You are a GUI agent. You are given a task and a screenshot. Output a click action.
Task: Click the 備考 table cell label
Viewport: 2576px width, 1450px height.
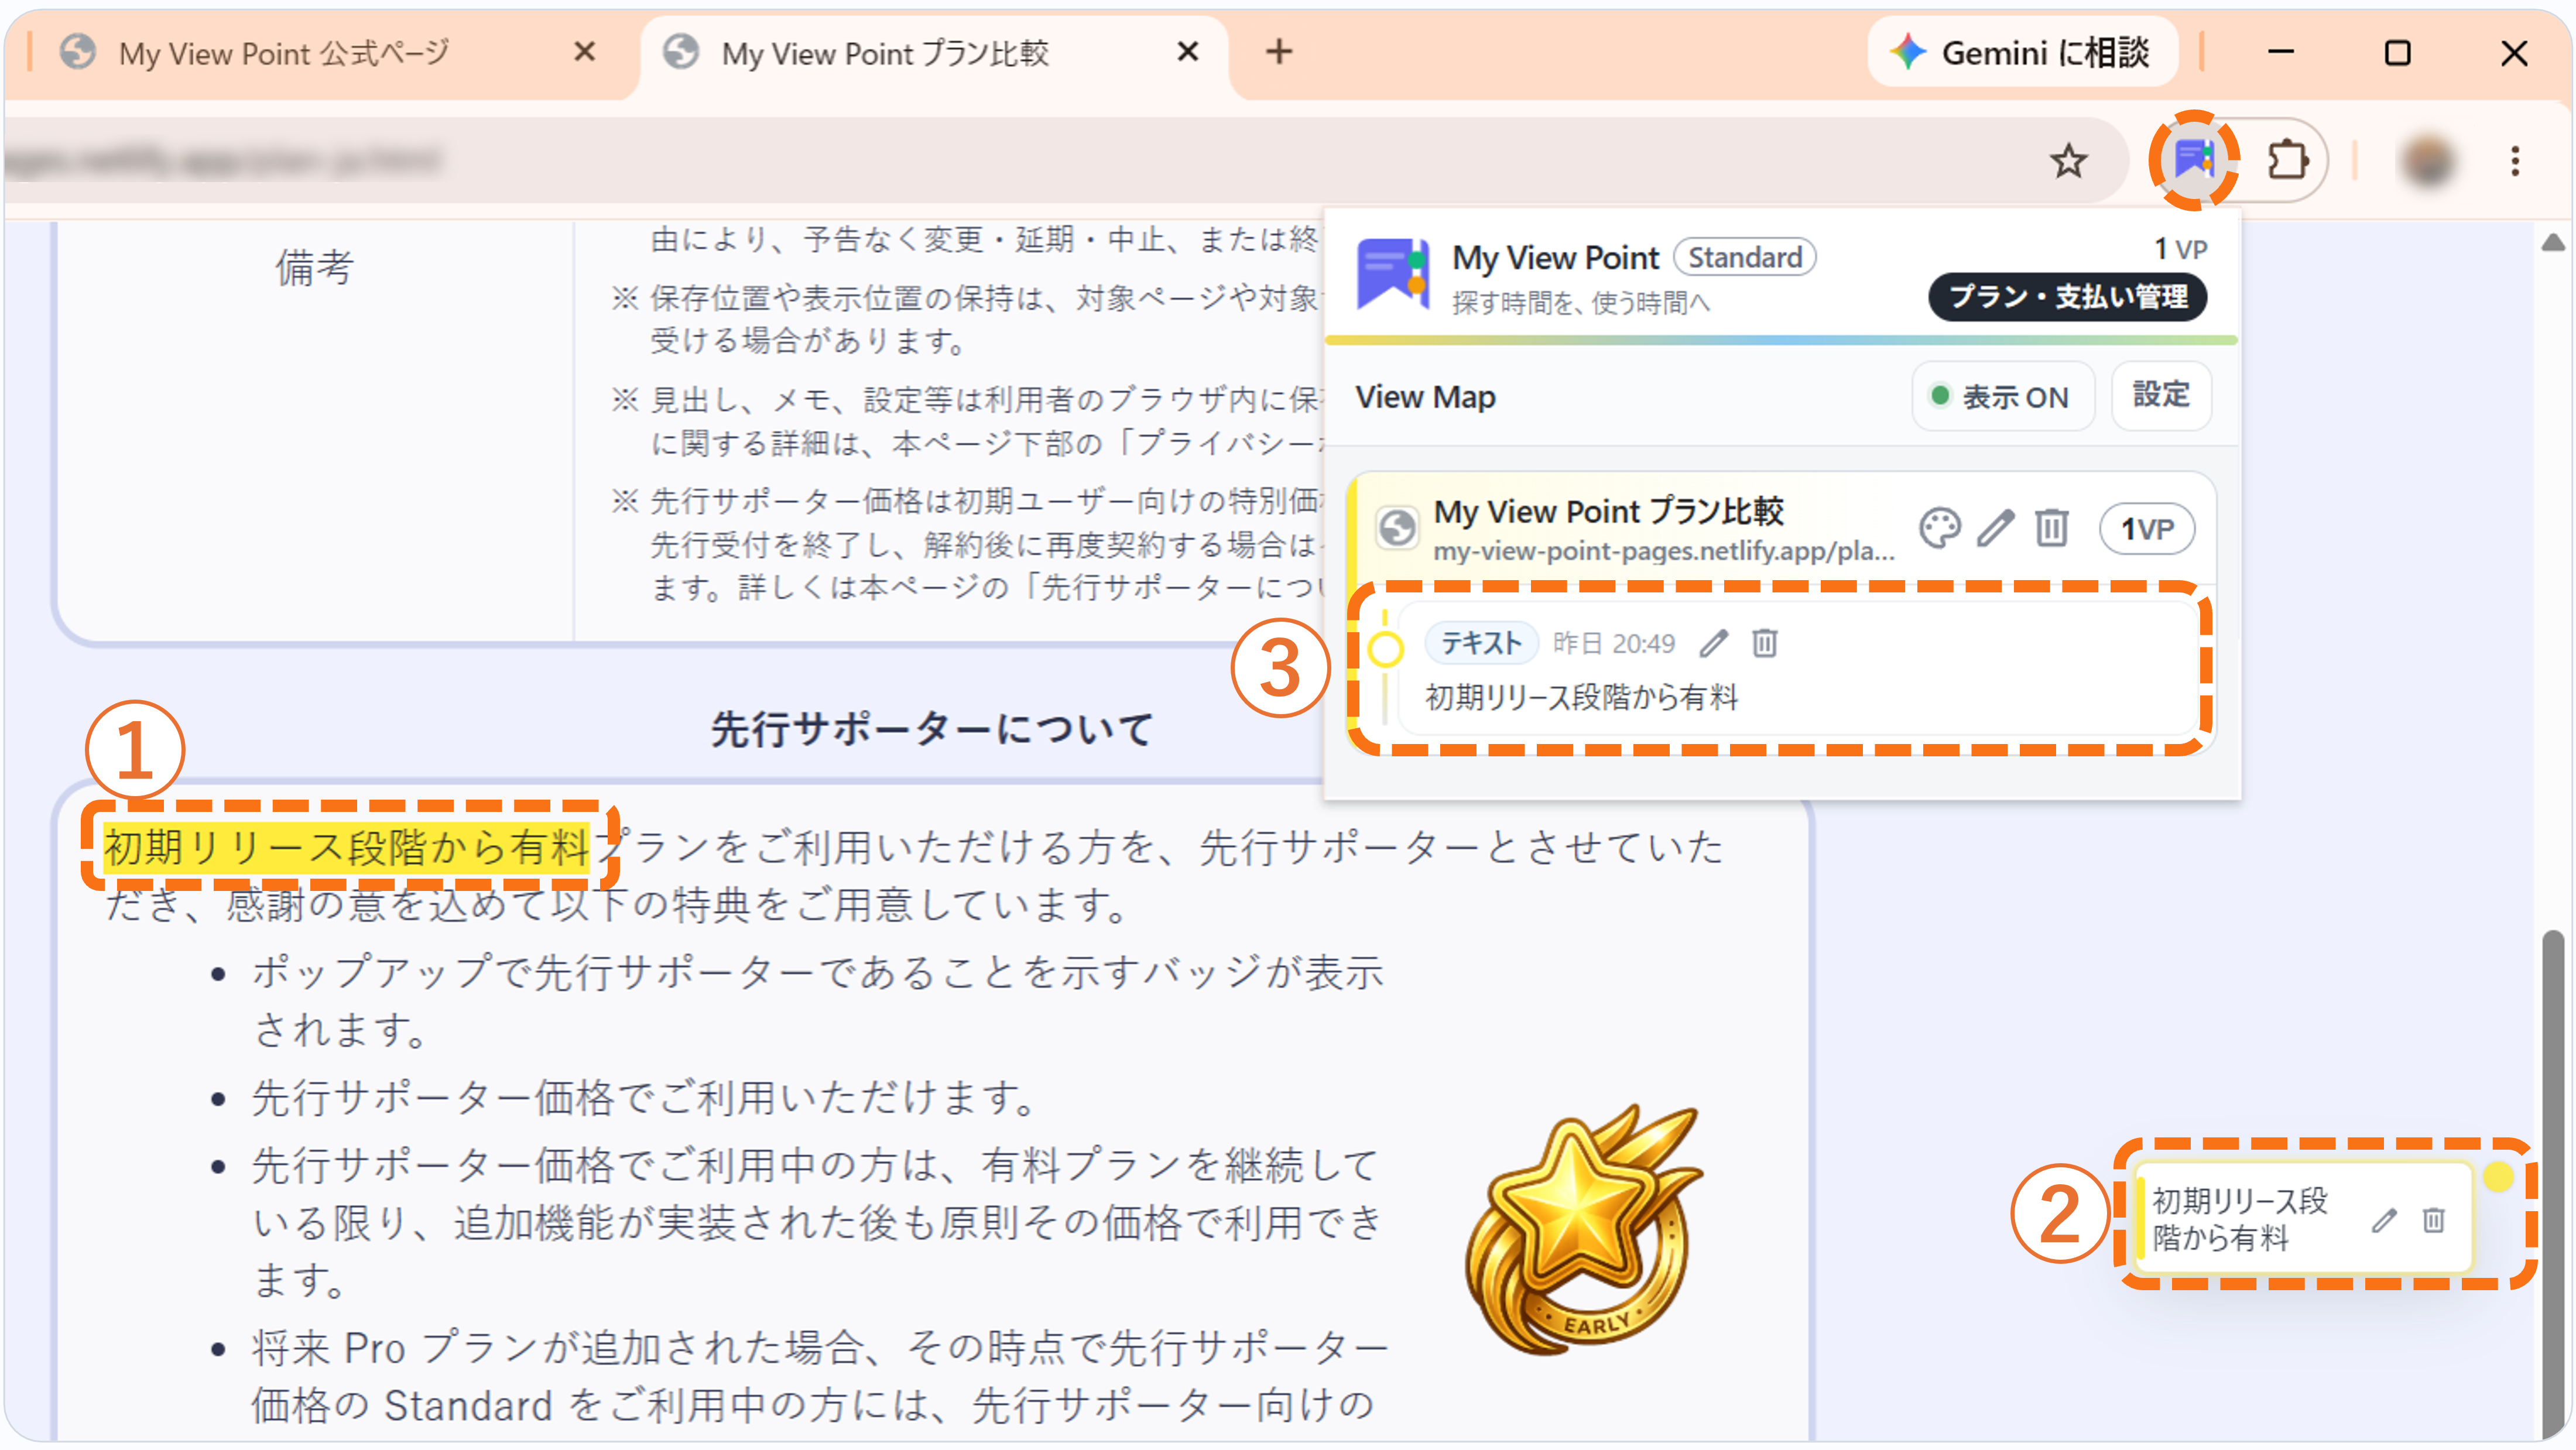coord(314,267)
